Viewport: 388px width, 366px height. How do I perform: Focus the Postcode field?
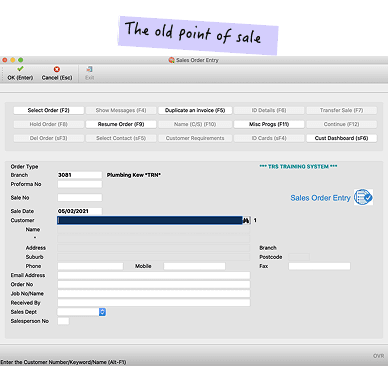tap(299, 257)
